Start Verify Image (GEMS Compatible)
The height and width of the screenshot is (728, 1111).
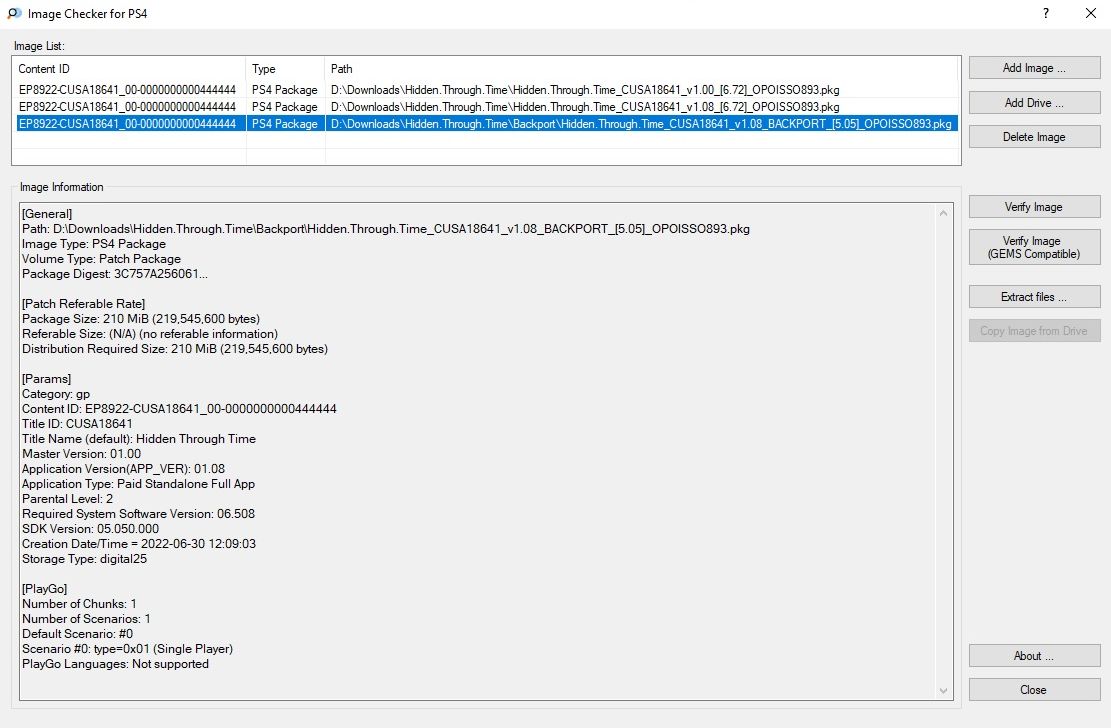pyautogui.click(x=1034, y=247)
